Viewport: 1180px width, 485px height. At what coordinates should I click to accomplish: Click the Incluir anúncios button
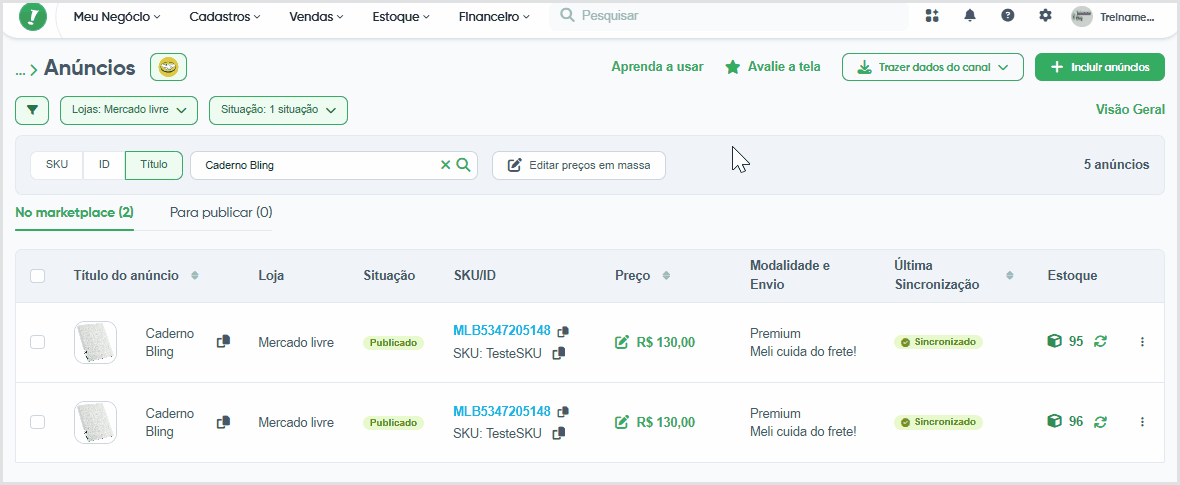pyautogui.click(x=1099, y=67)
